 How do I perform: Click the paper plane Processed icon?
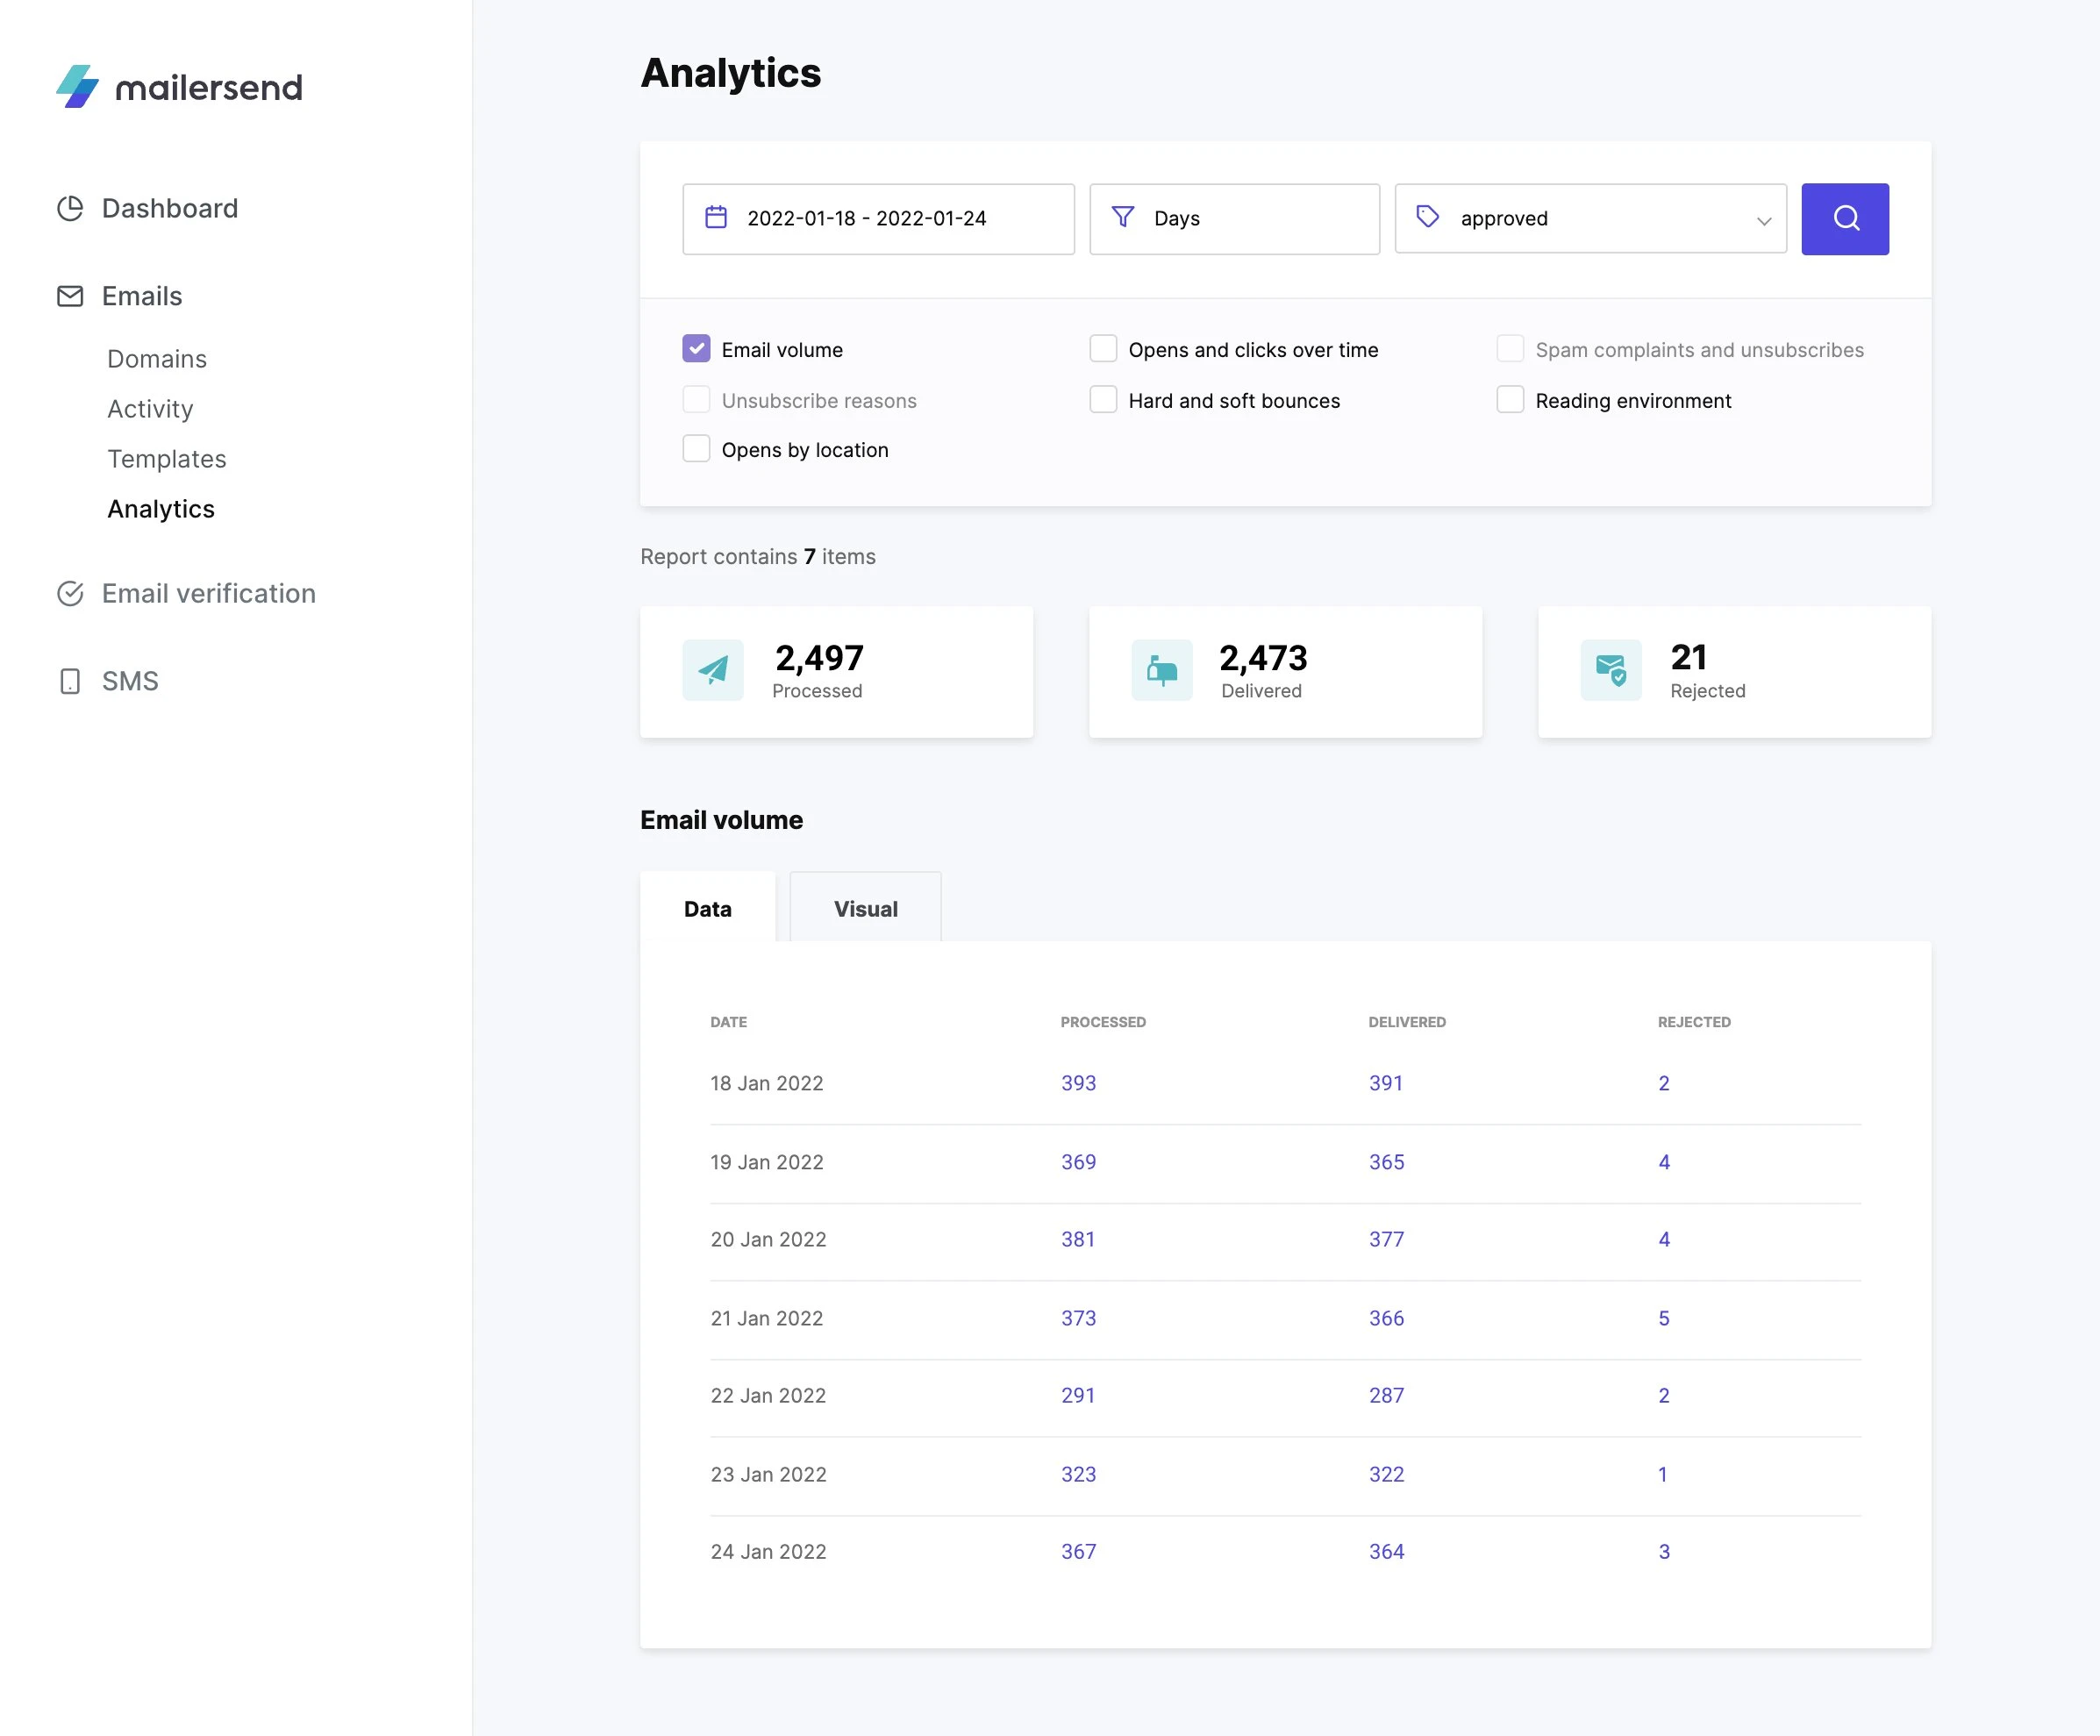pyautogui.click(x=713, y=670)
